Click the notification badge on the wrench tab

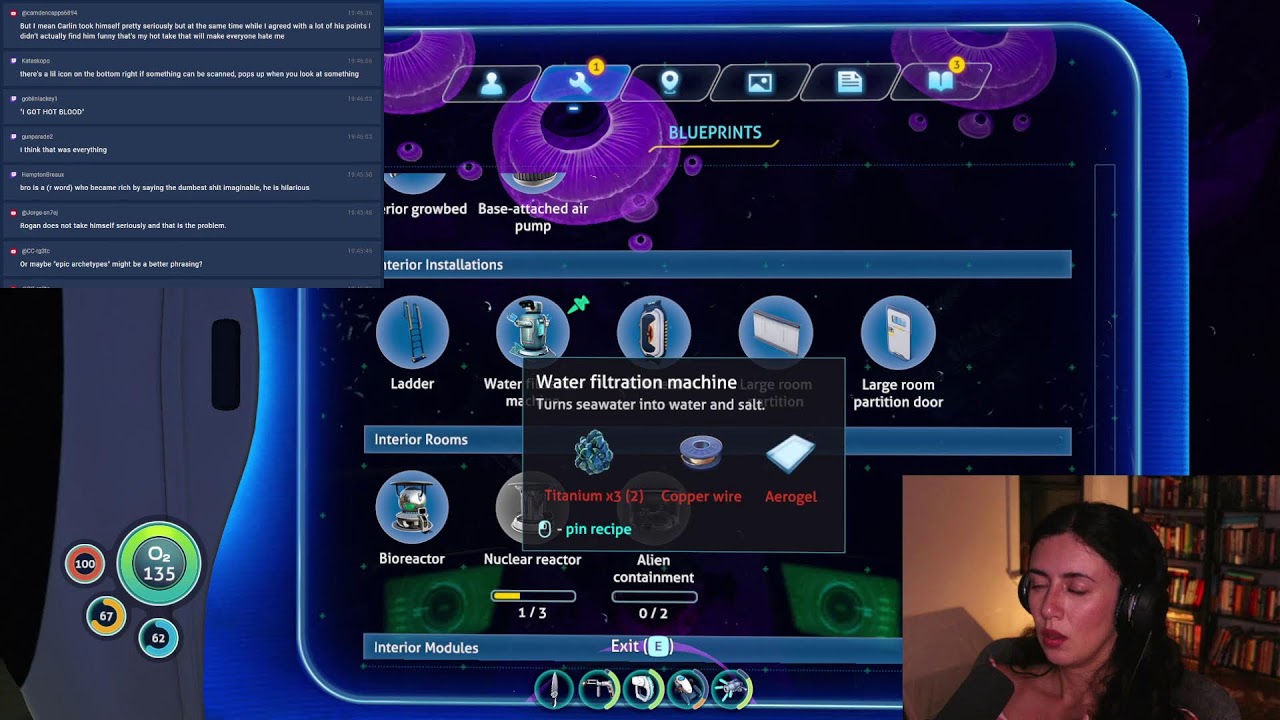(596, 67)
